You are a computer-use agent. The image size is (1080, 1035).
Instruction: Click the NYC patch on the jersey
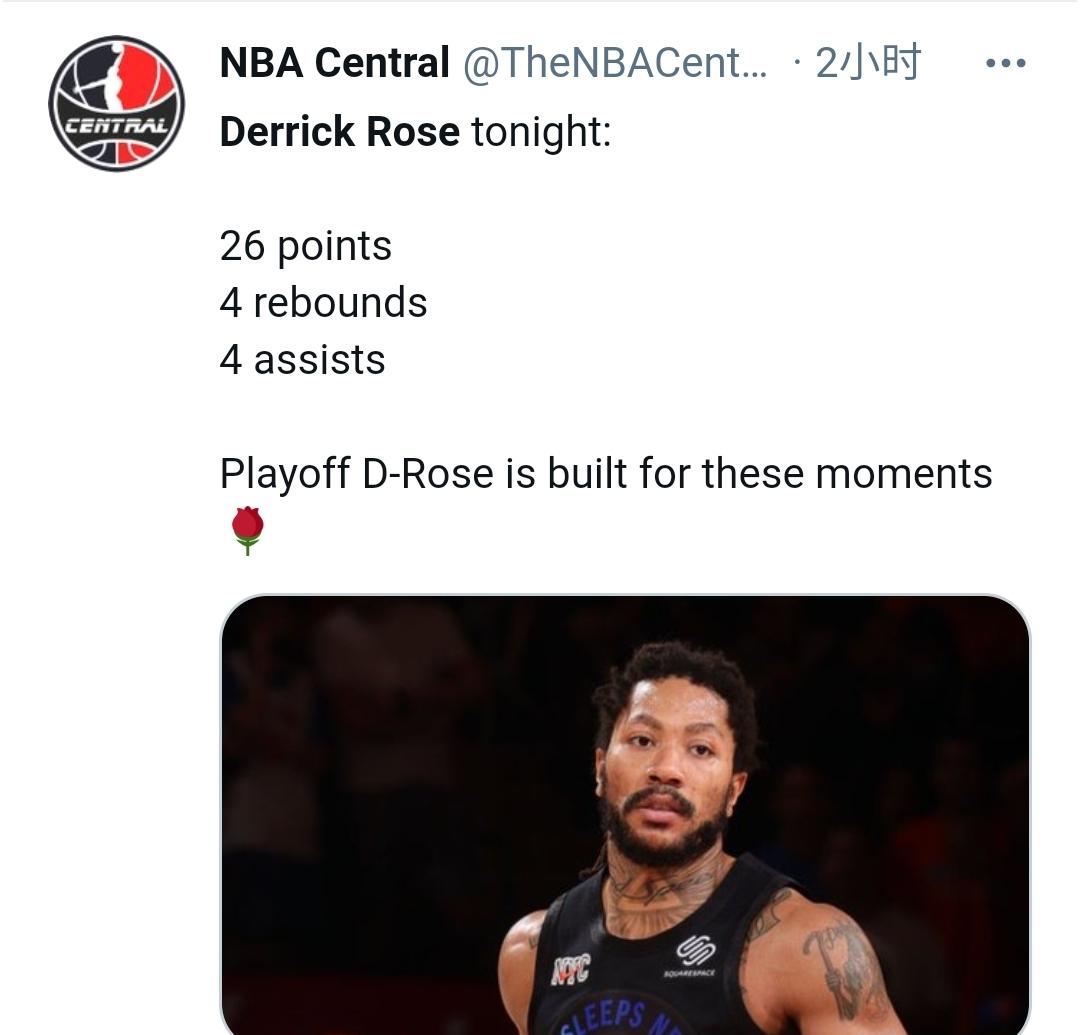pos(571,967)
